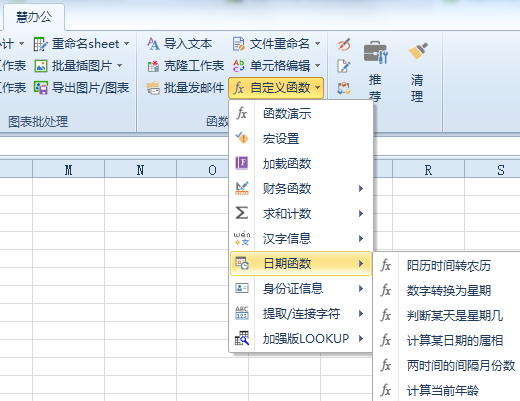520x401 pixels.
Task: Open the 财务函数 submenu
Action: tap(301, 189)
